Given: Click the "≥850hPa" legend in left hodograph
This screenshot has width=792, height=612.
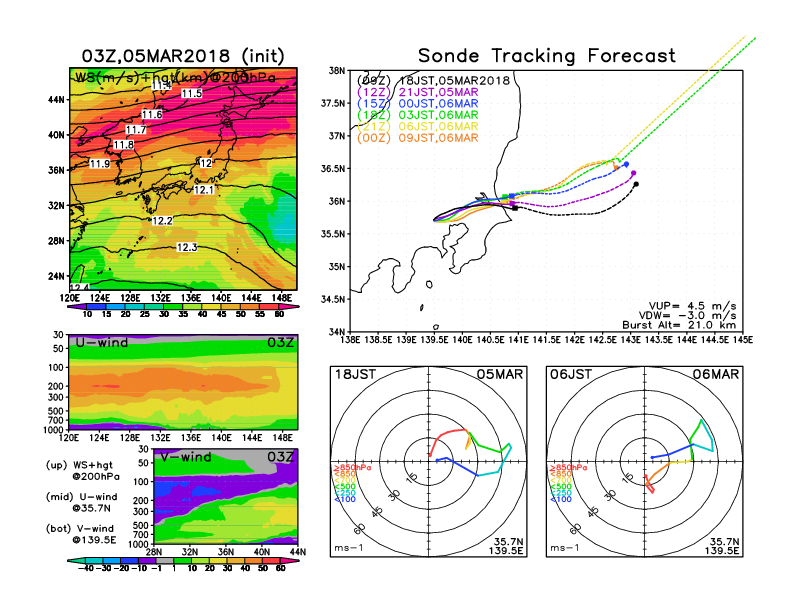Looking at the screenshot, I should coord(352,468).
